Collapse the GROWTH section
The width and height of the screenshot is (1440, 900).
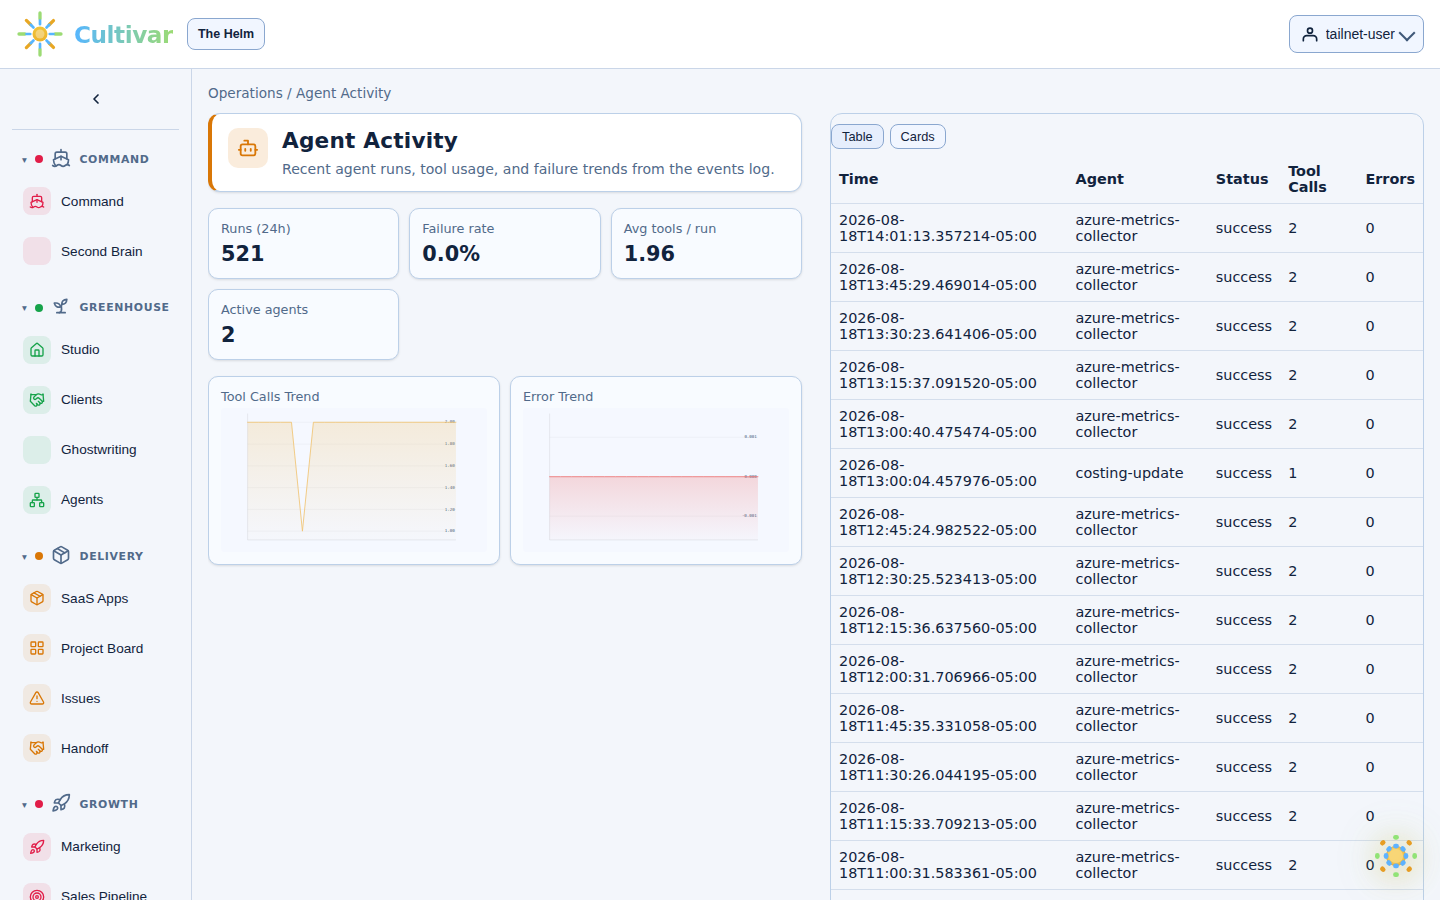(x=24, y=804)
